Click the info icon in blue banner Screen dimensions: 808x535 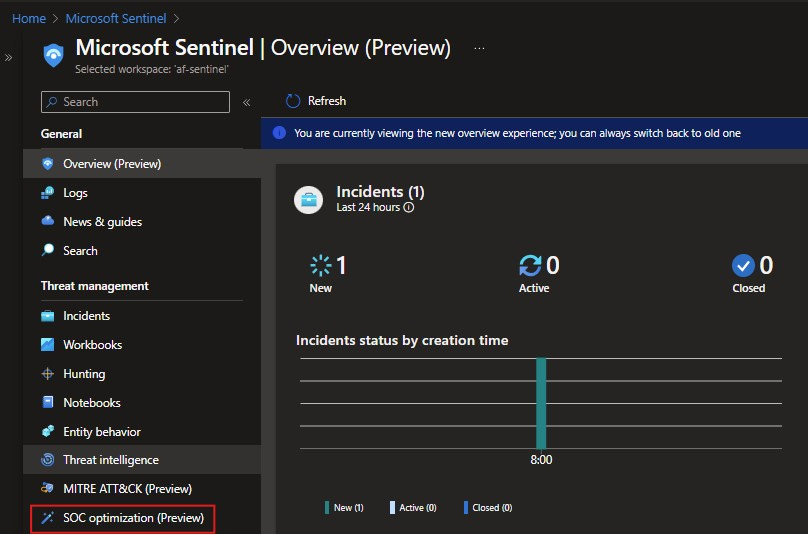pyautogui.click(x=279, y=133)
